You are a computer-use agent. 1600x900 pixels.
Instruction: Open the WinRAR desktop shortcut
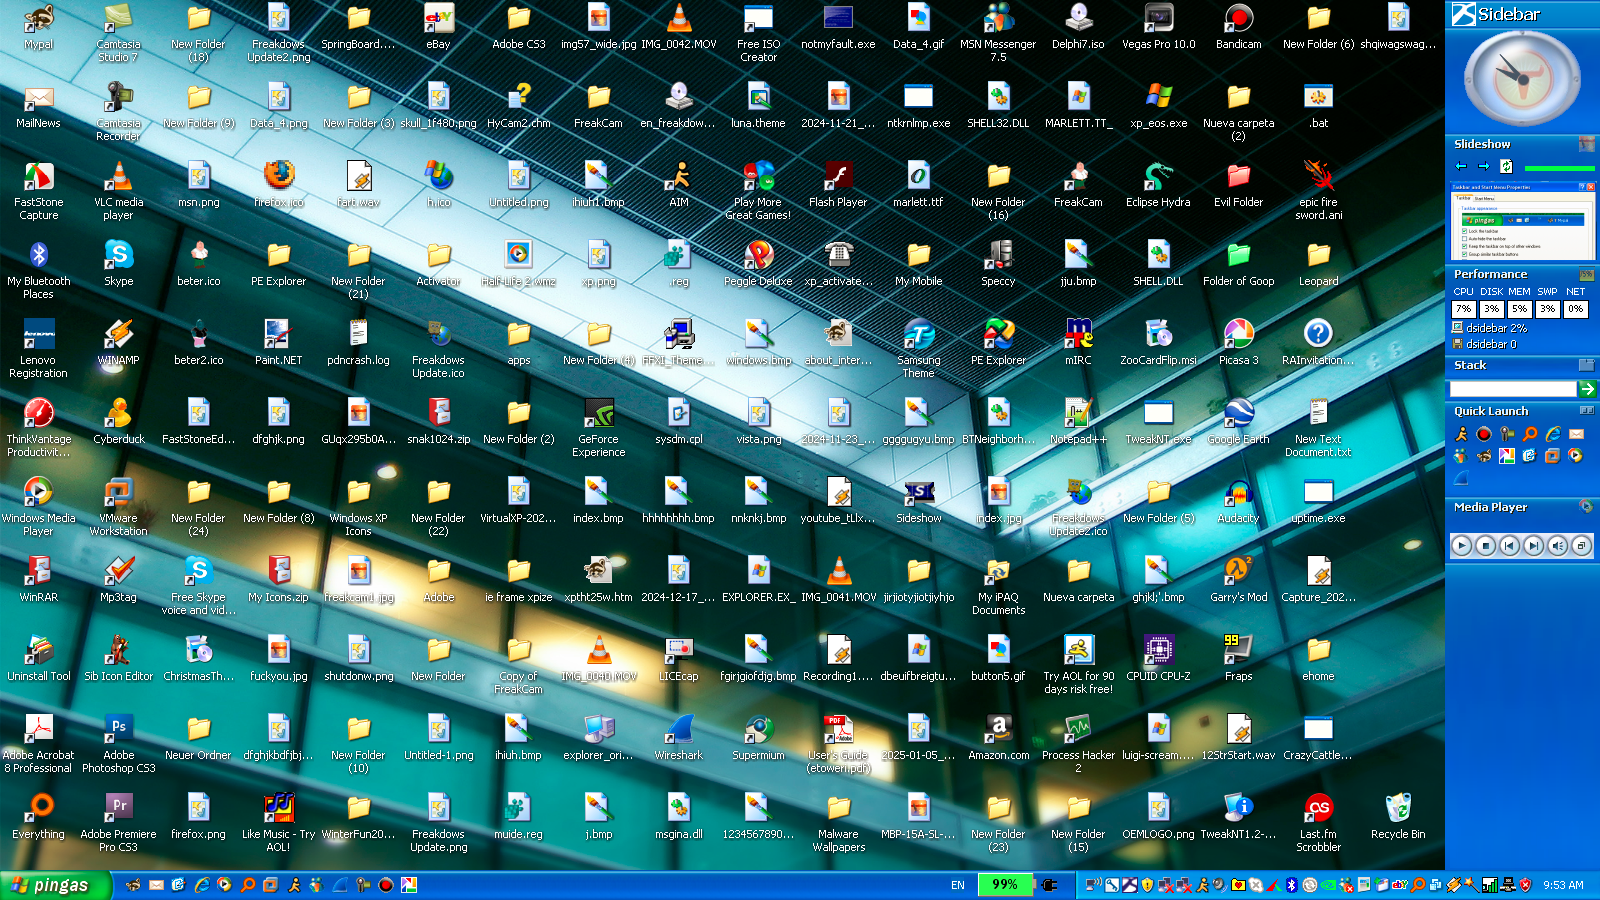click(x=38, y=580)
